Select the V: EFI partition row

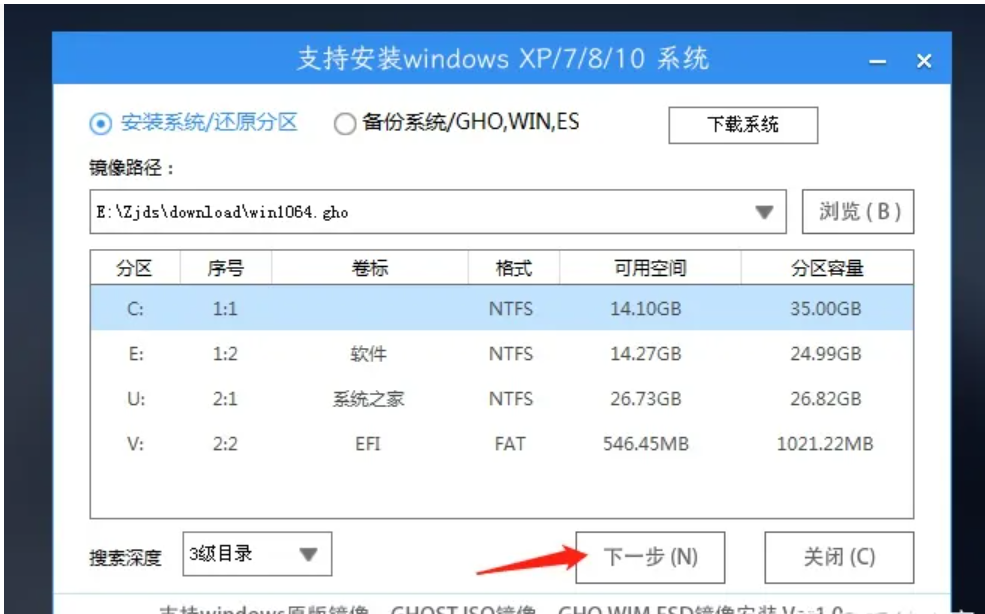[x=500, y=443]
